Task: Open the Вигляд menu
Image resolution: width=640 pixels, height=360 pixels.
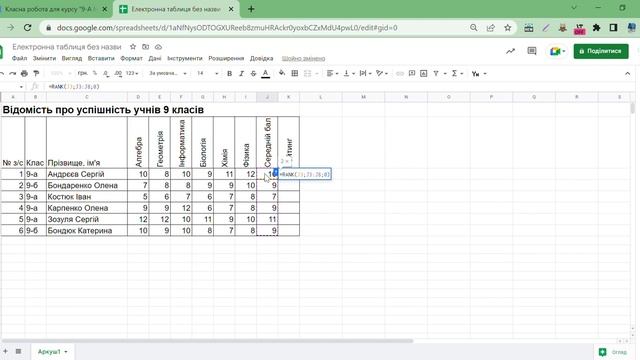Action: coord(72,58)
